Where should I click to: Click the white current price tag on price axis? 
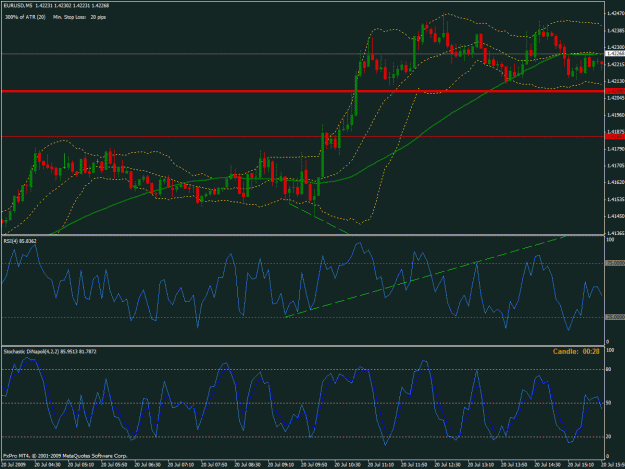[615, 53]
